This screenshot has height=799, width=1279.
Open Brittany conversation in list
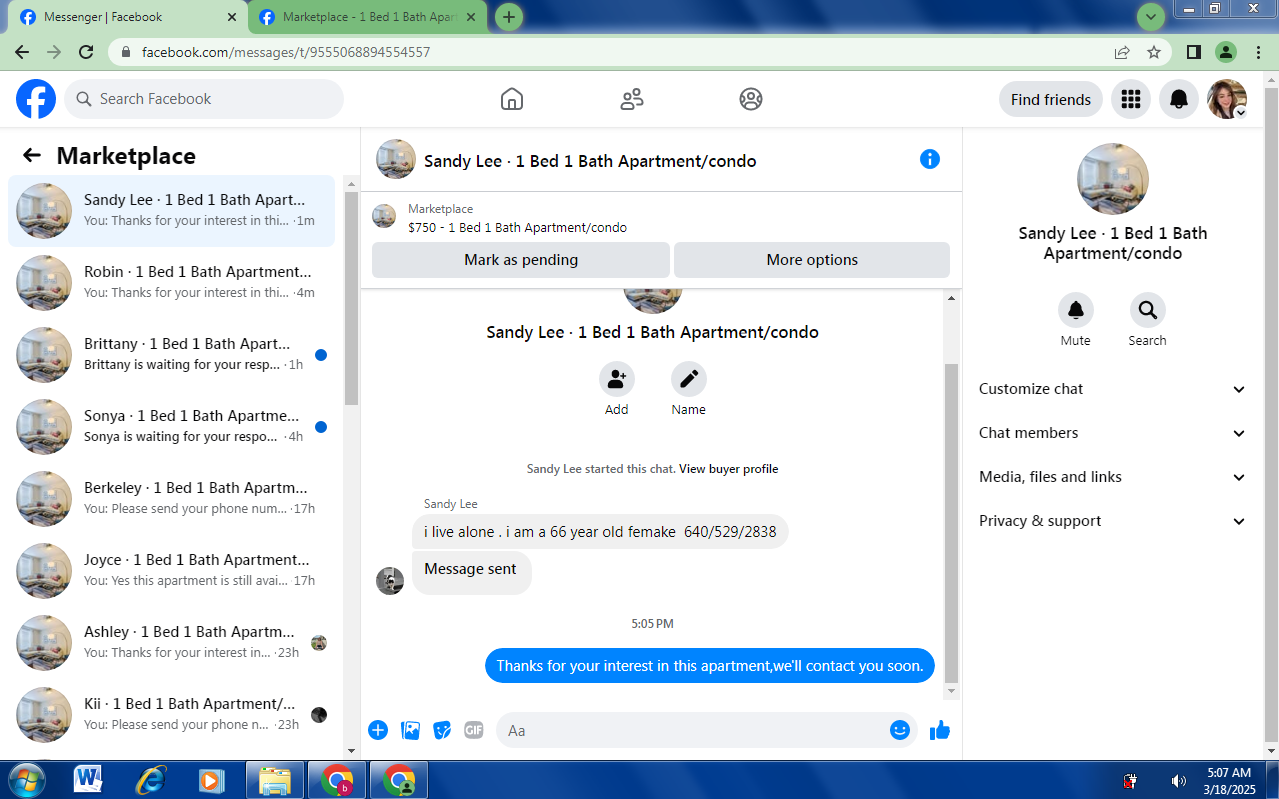172,355
